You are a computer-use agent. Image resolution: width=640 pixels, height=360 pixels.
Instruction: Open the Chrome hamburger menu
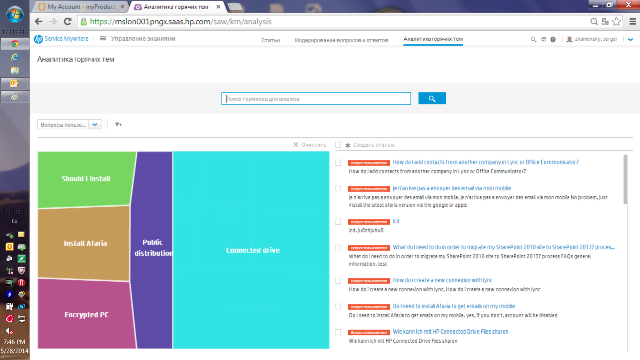tap(632, 22)
